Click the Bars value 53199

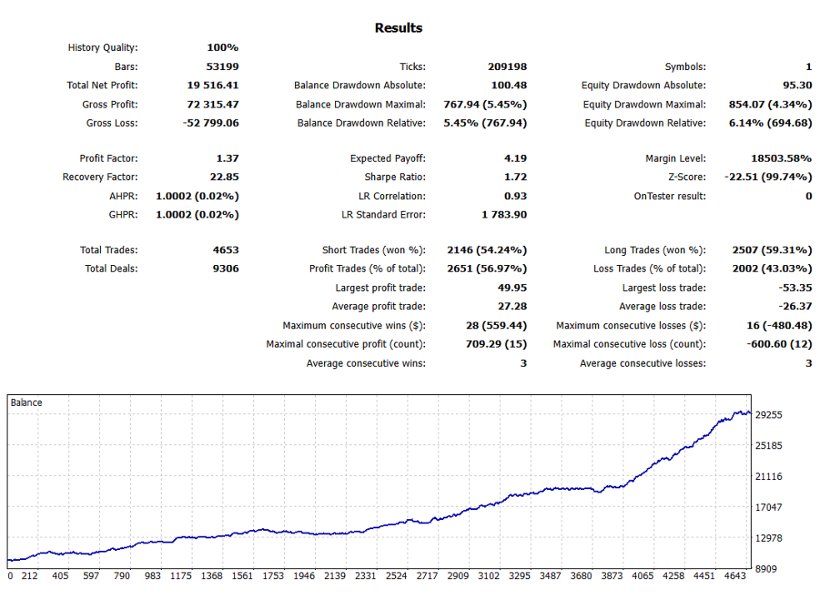223,66
